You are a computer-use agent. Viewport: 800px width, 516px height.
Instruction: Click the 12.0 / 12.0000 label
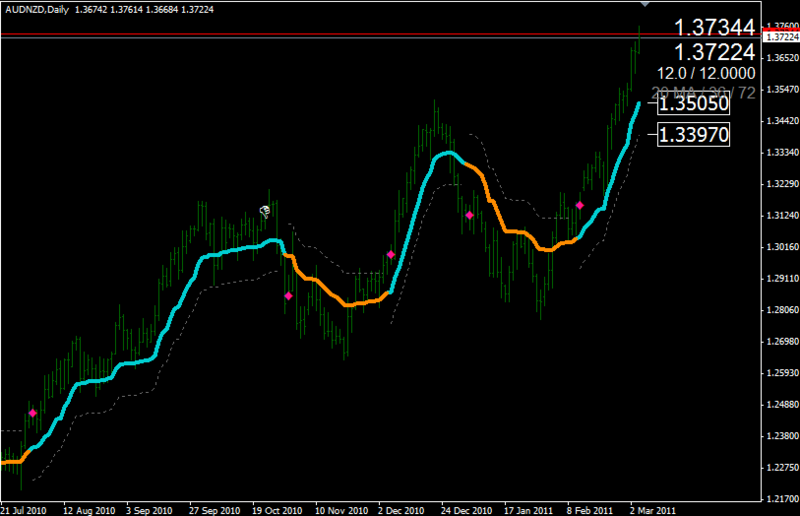tap(706, 73)
